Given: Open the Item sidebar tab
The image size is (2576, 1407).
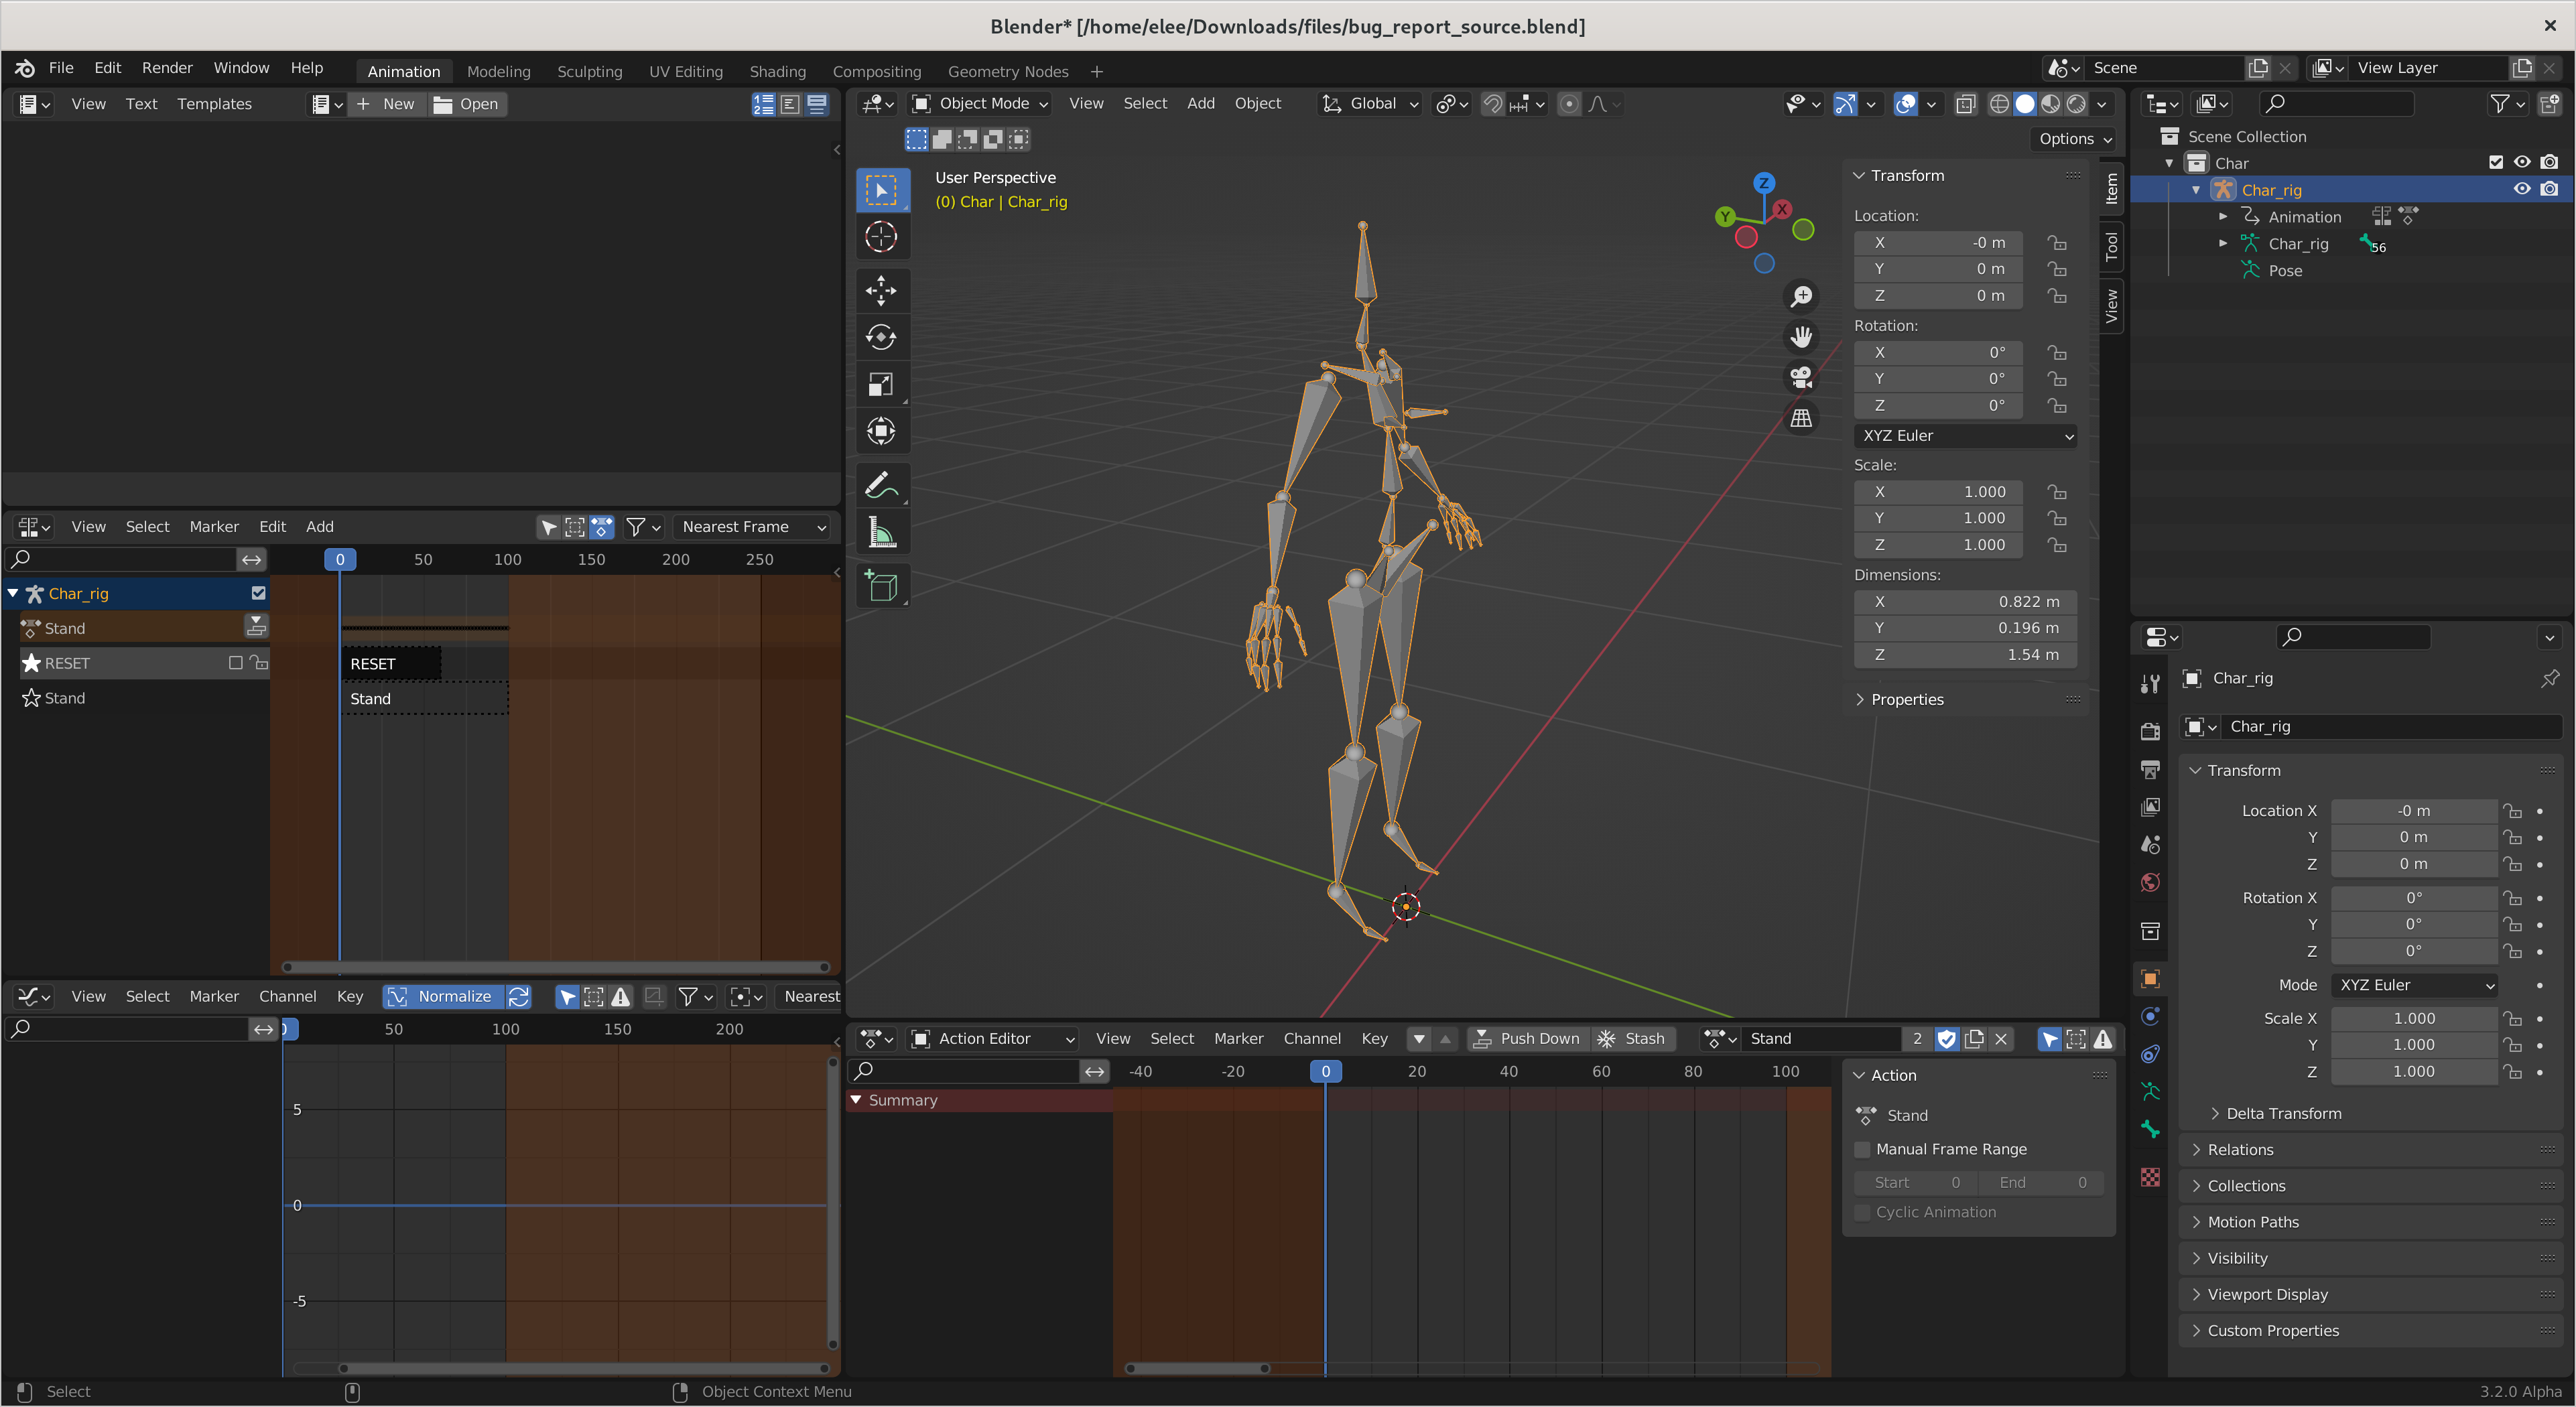Looking at the screenshot, I should pyautogui.click(x=2112, y=187).
